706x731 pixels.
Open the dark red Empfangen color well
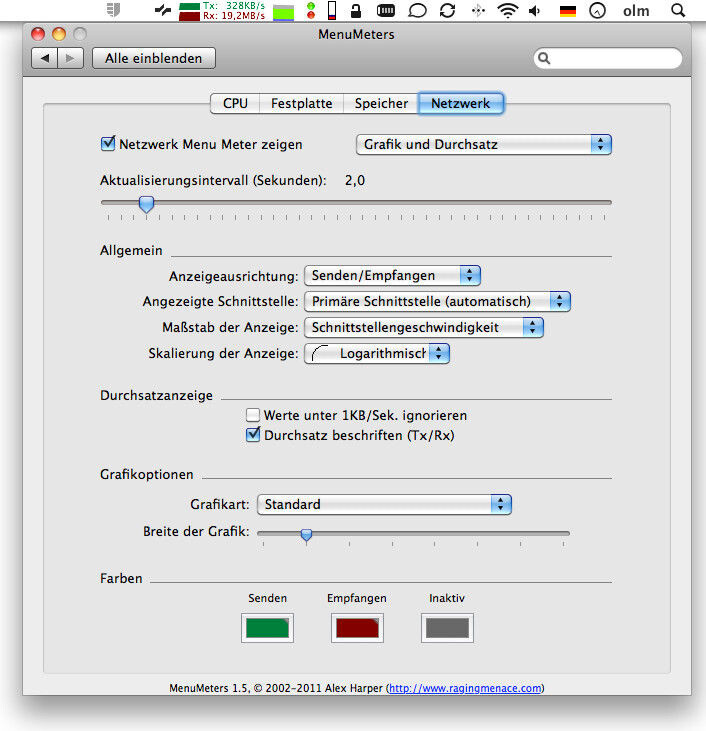[x=357, y=628]
